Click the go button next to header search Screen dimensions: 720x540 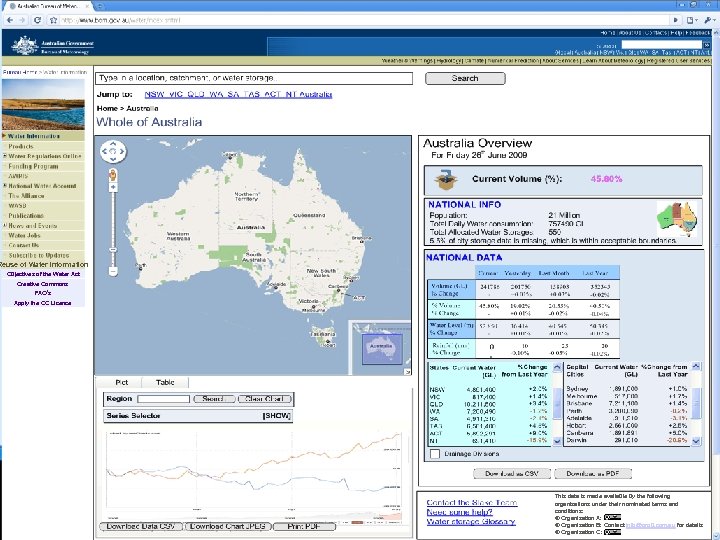707,45
